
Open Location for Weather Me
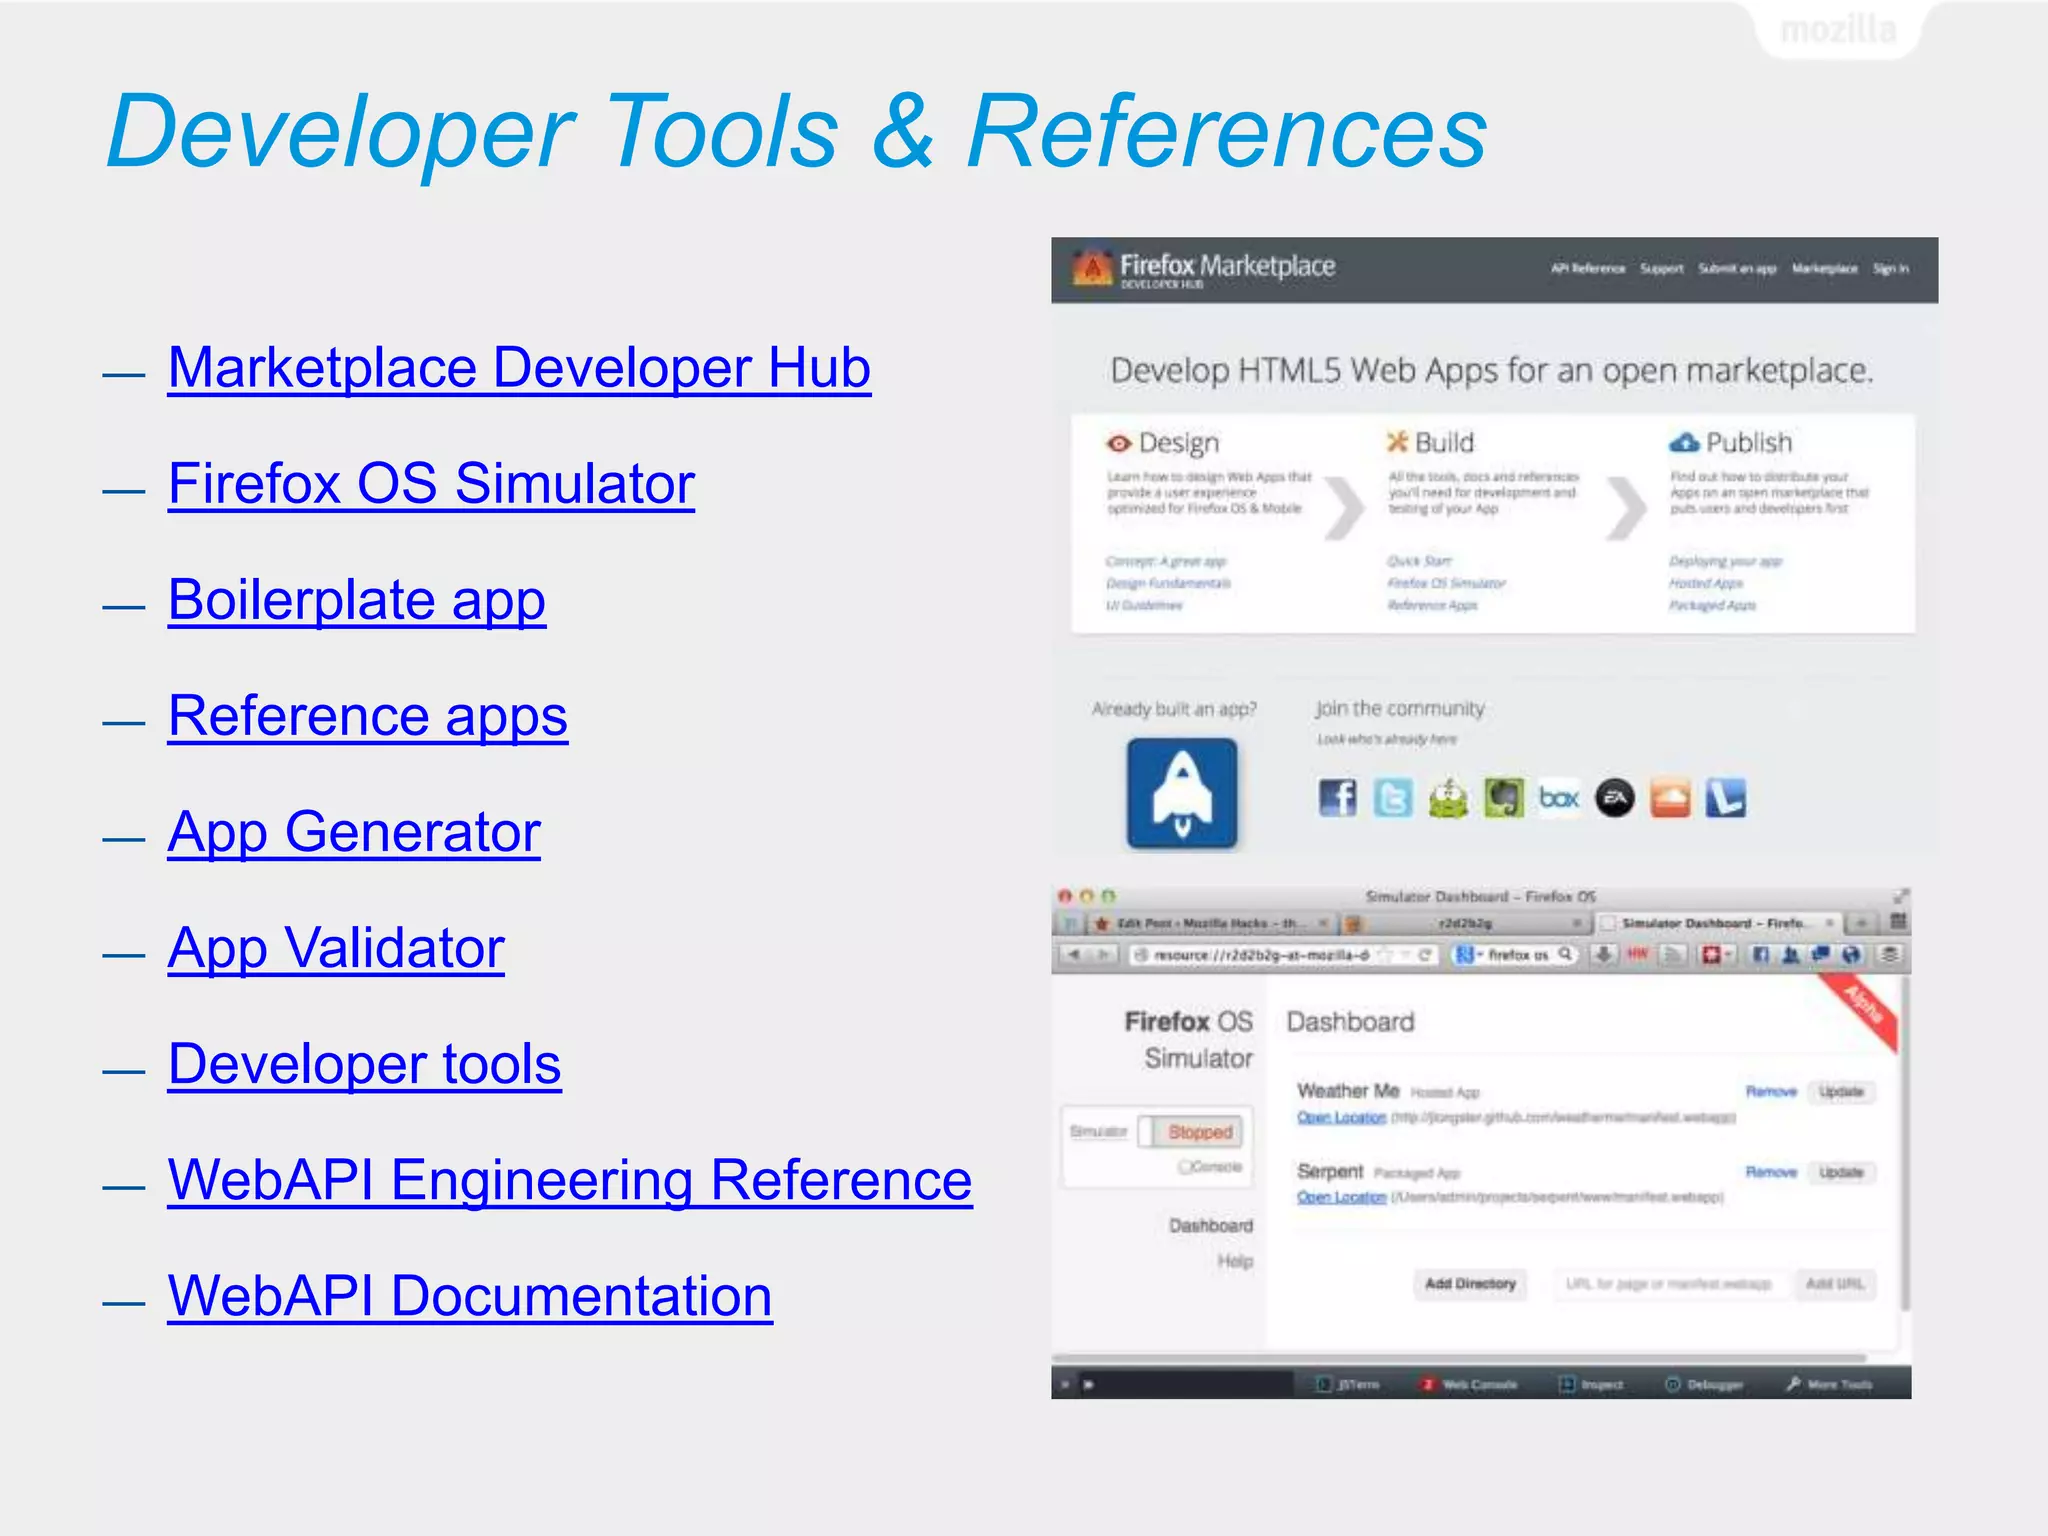click(x=1341, y=1117)
